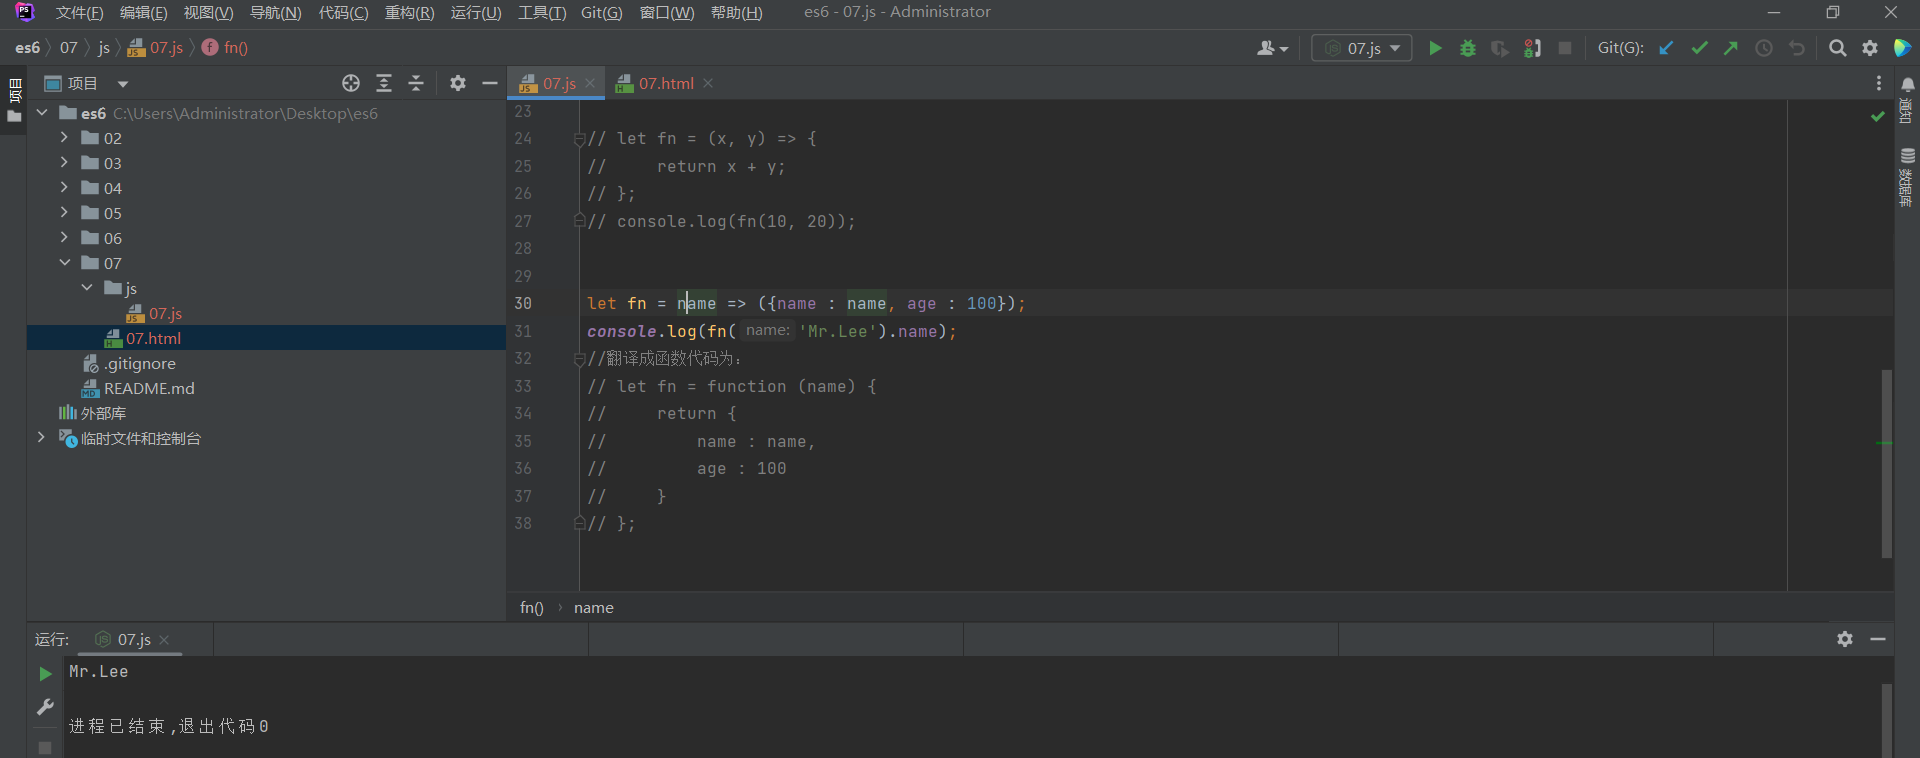Click the run console vertical scrollbar

pos(1886,720)
